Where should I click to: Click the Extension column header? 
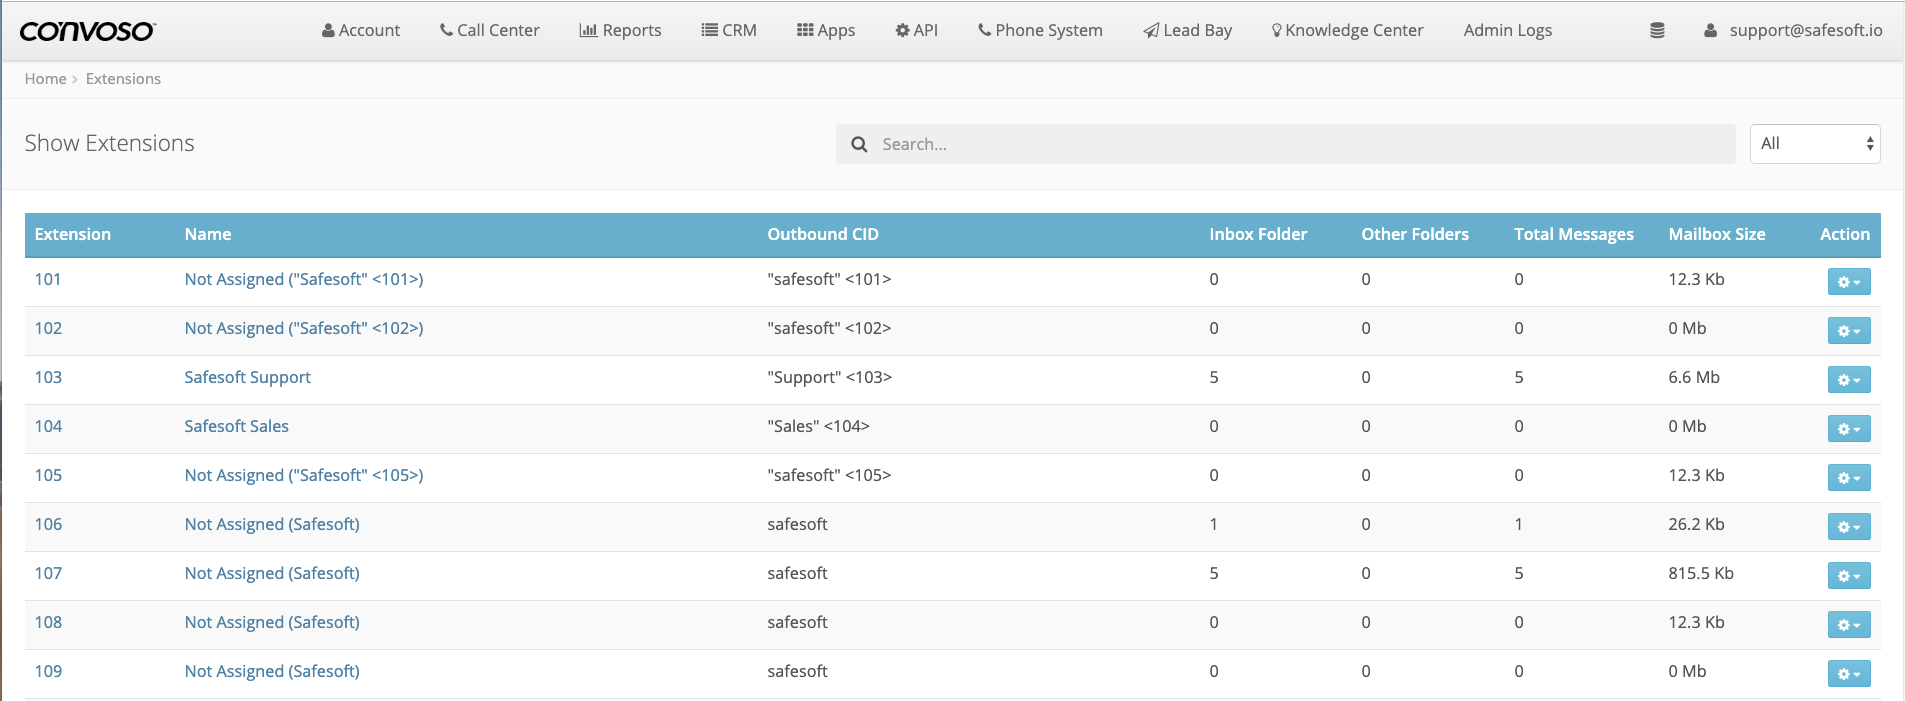point(73,235)
